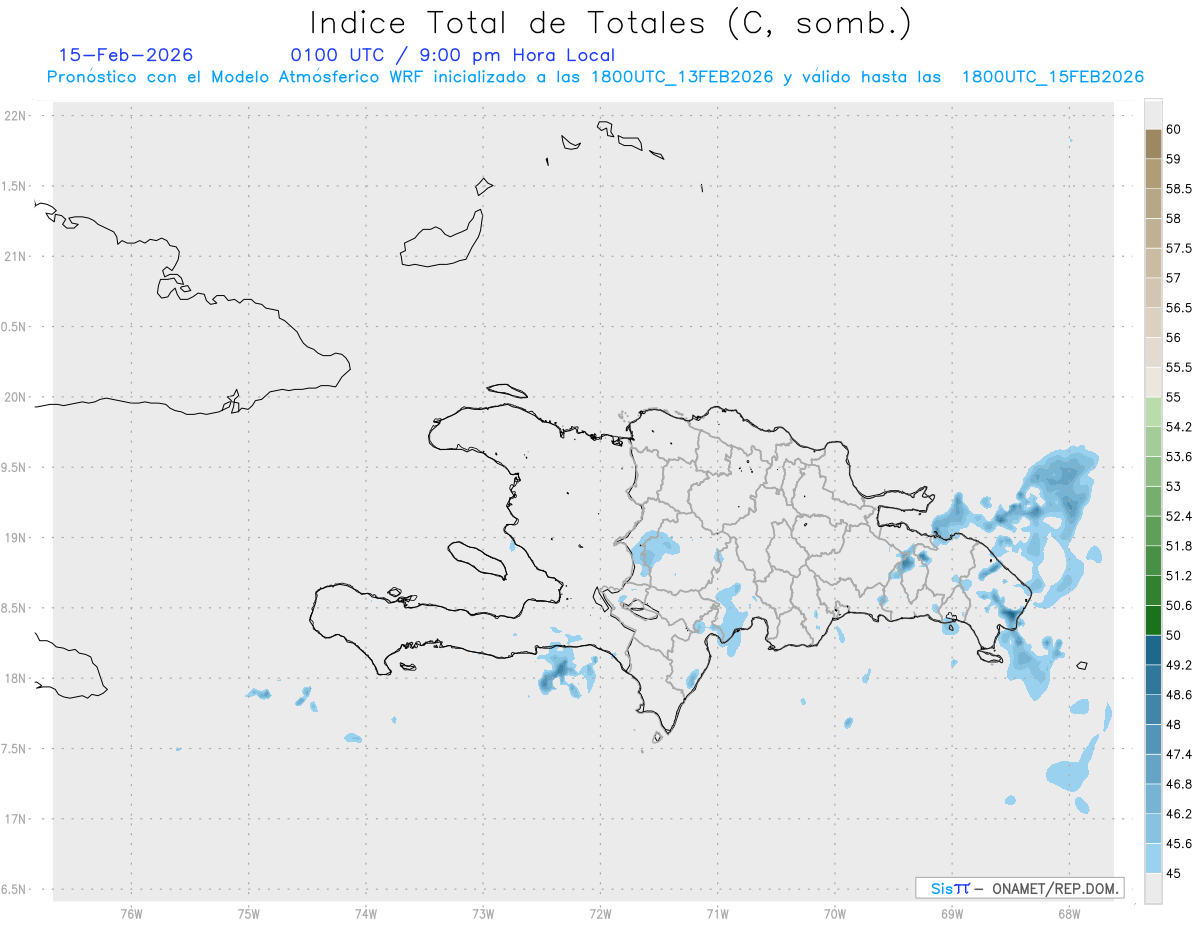1200x927 pixels.
Task: Click the "70W" longitude label
Action: (835, 913)
